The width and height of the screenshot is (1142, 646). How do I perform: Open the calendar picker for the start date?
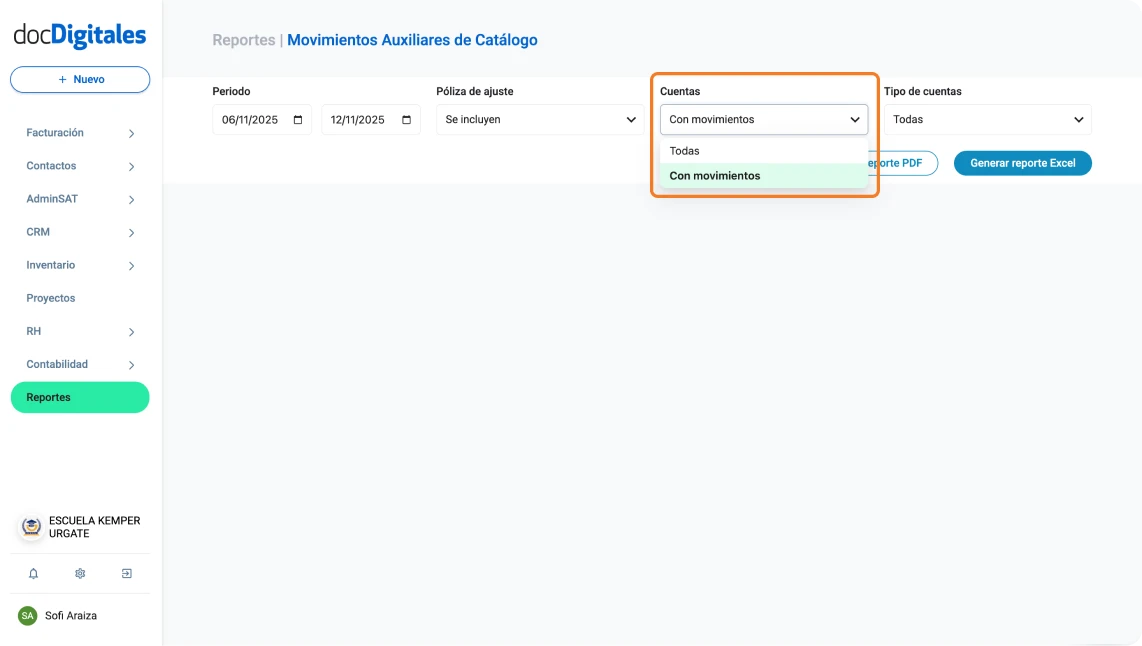tap(296, 118)
